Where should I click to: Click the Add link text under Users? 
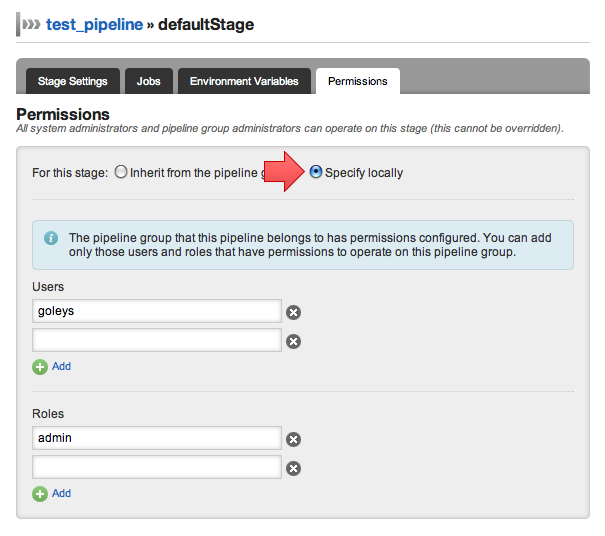tap(61, 367)
